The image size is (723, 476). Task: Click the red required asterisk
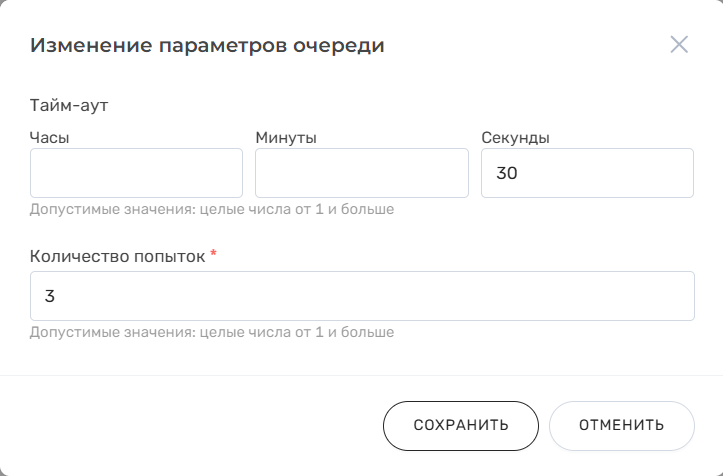(x=214, y=255)
